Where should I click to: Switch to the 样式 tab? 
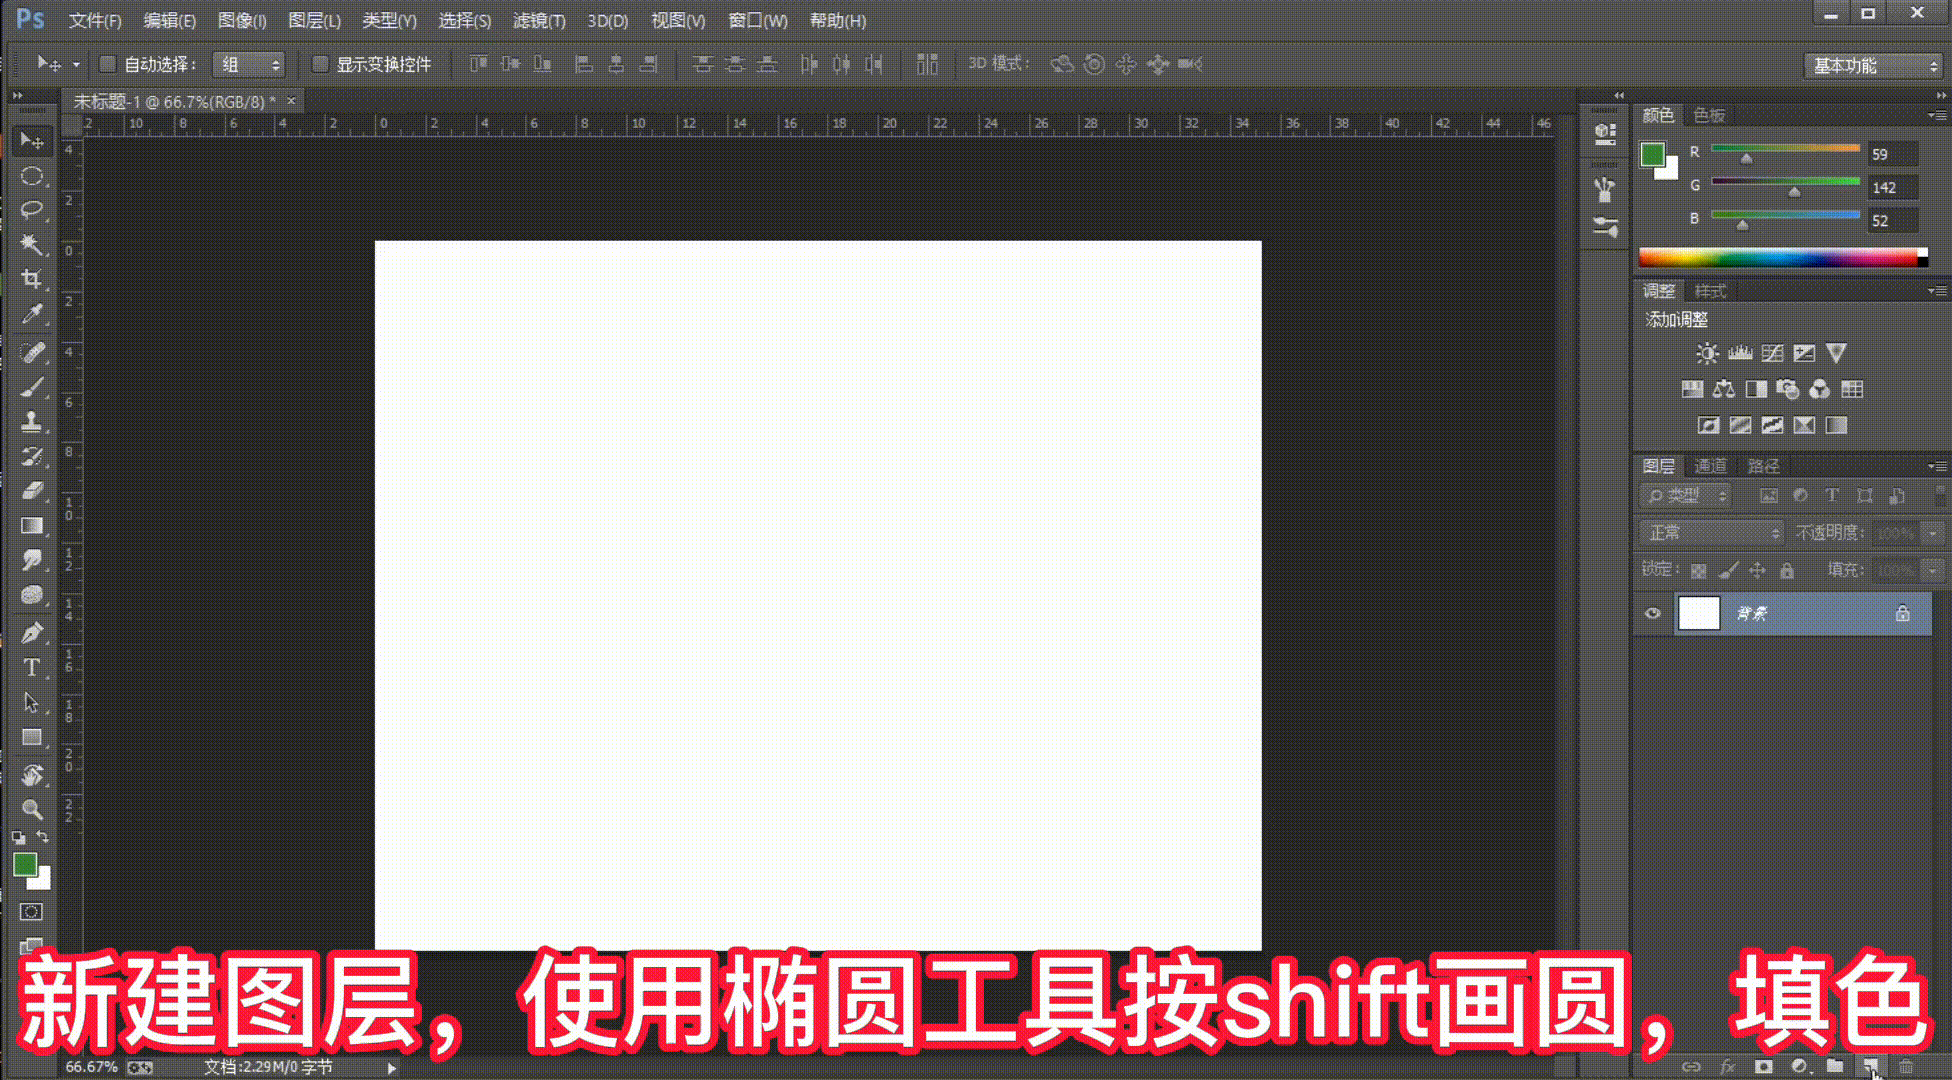pos(1710,291)
